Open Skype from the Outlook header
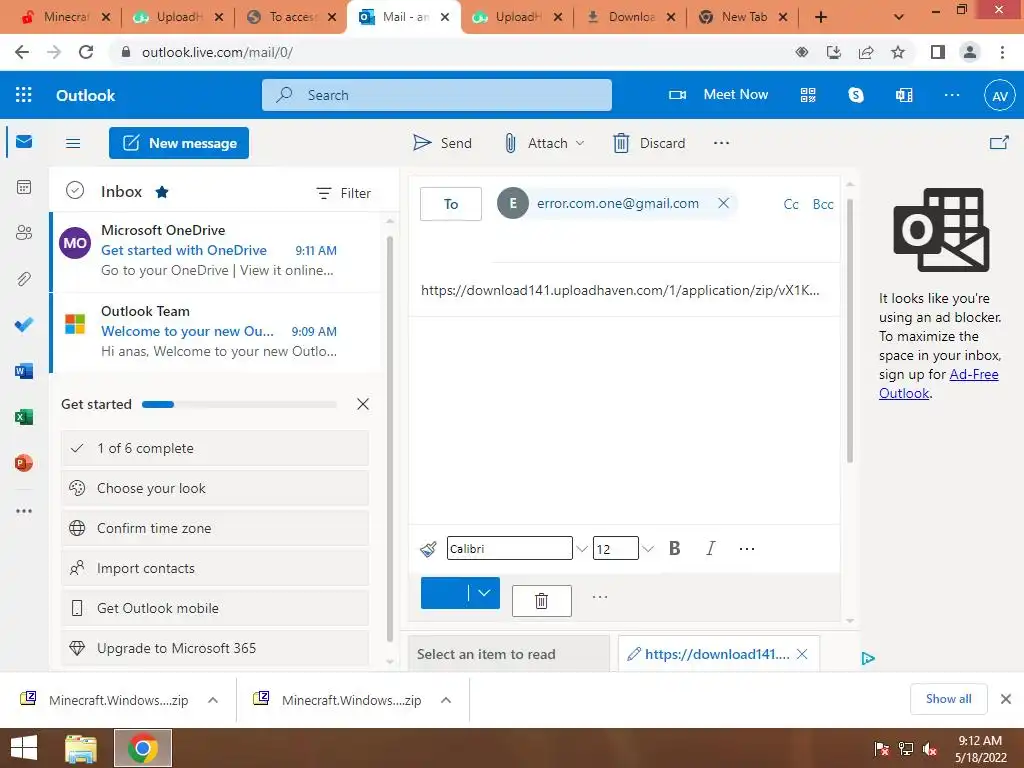The width and height of the screenshot is (1024, 768). tap(856, 95)
